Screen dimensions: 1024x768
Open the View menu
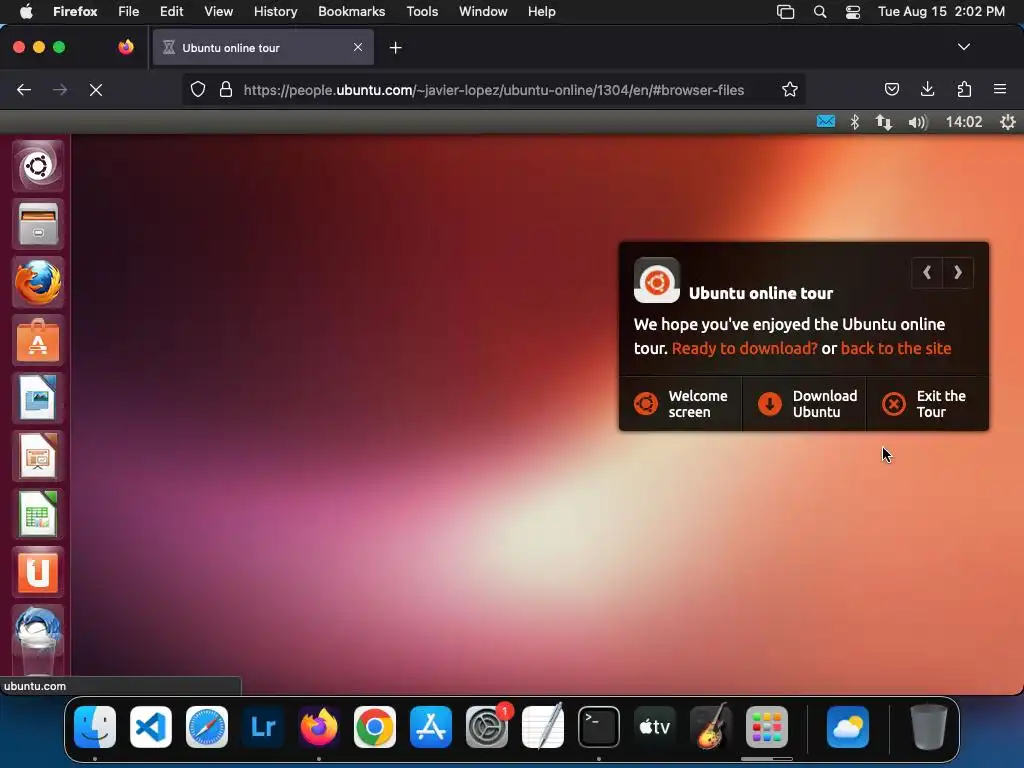click(218, 12)
